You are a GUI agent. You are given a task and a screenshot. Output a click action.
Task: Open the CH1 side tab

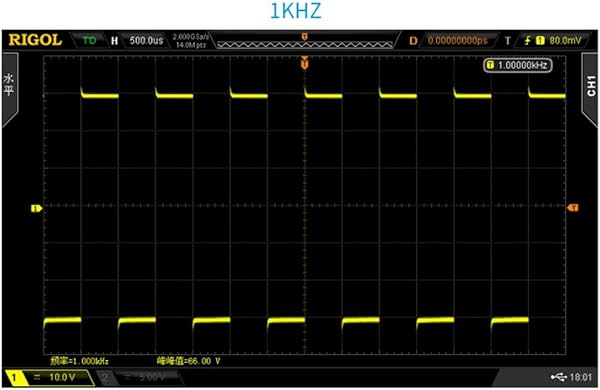click(590, 89)
